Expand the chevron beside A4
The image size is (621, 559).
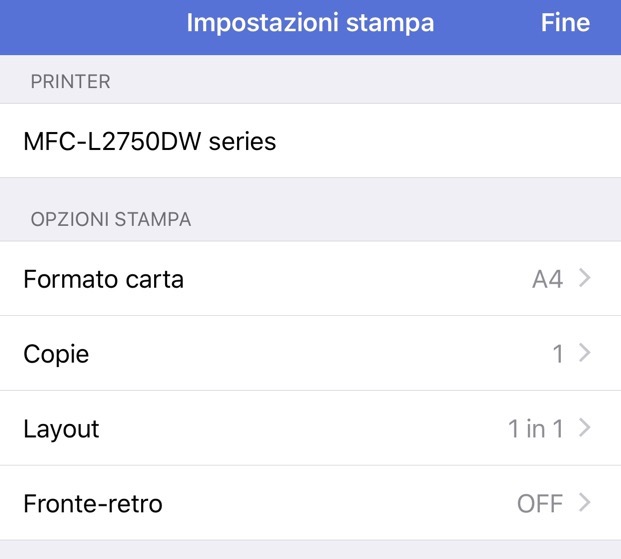(586, 279)
